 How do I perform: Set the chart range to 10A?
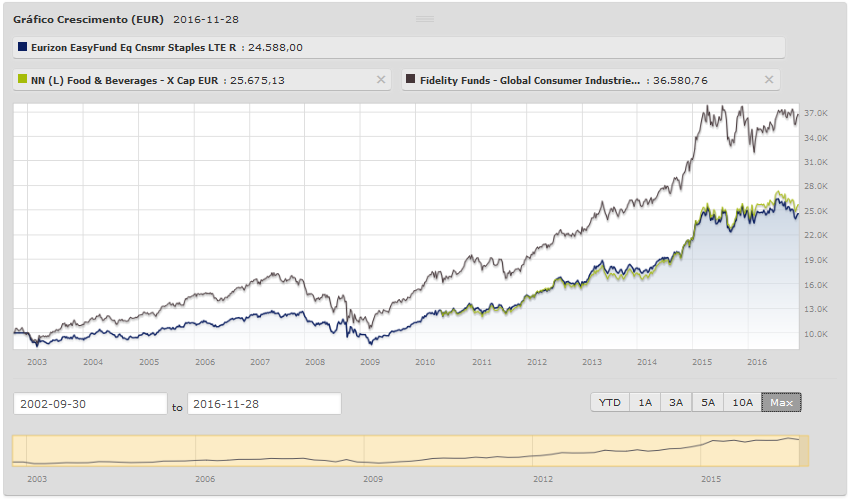tap(742, 402)
